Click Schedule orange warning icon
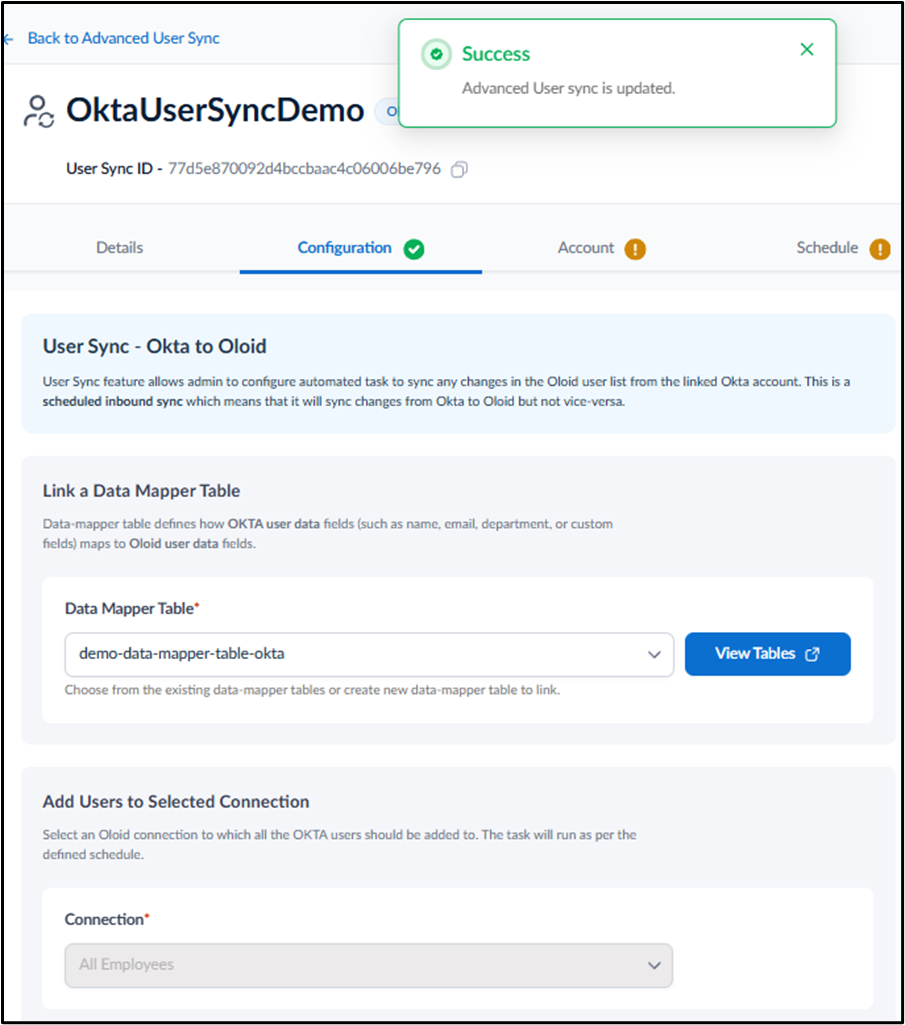 pyautogui.click(x=879, y=249)
